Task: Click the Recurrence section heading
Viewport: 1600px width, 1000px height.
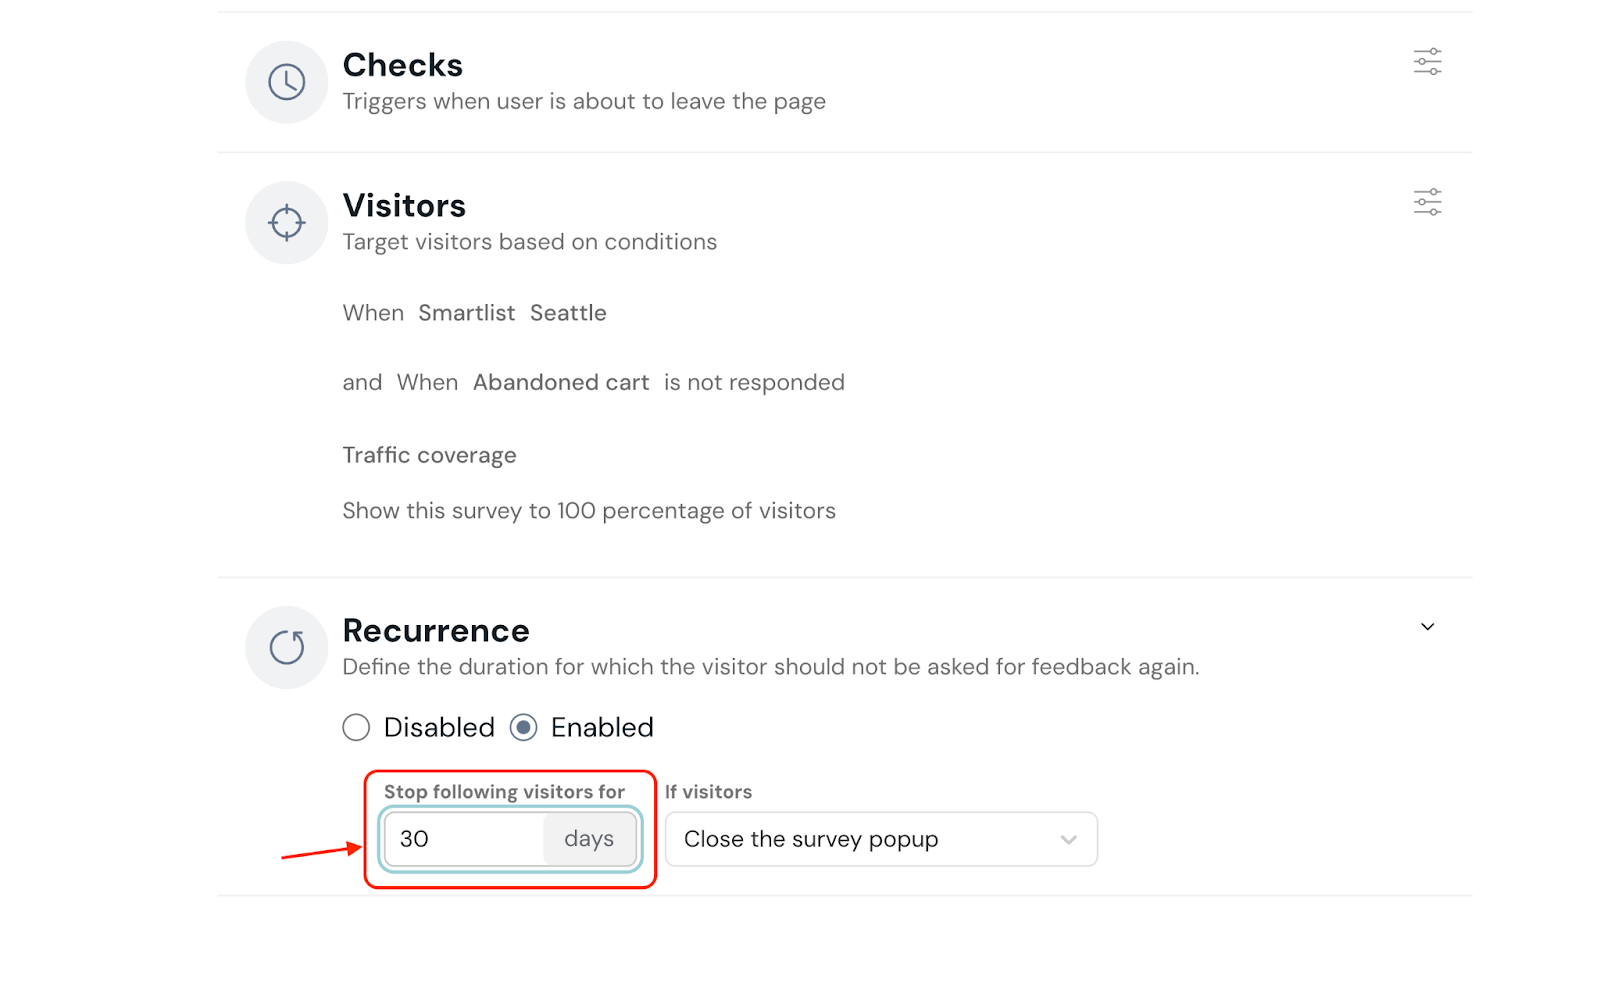Action: (436, 631)
